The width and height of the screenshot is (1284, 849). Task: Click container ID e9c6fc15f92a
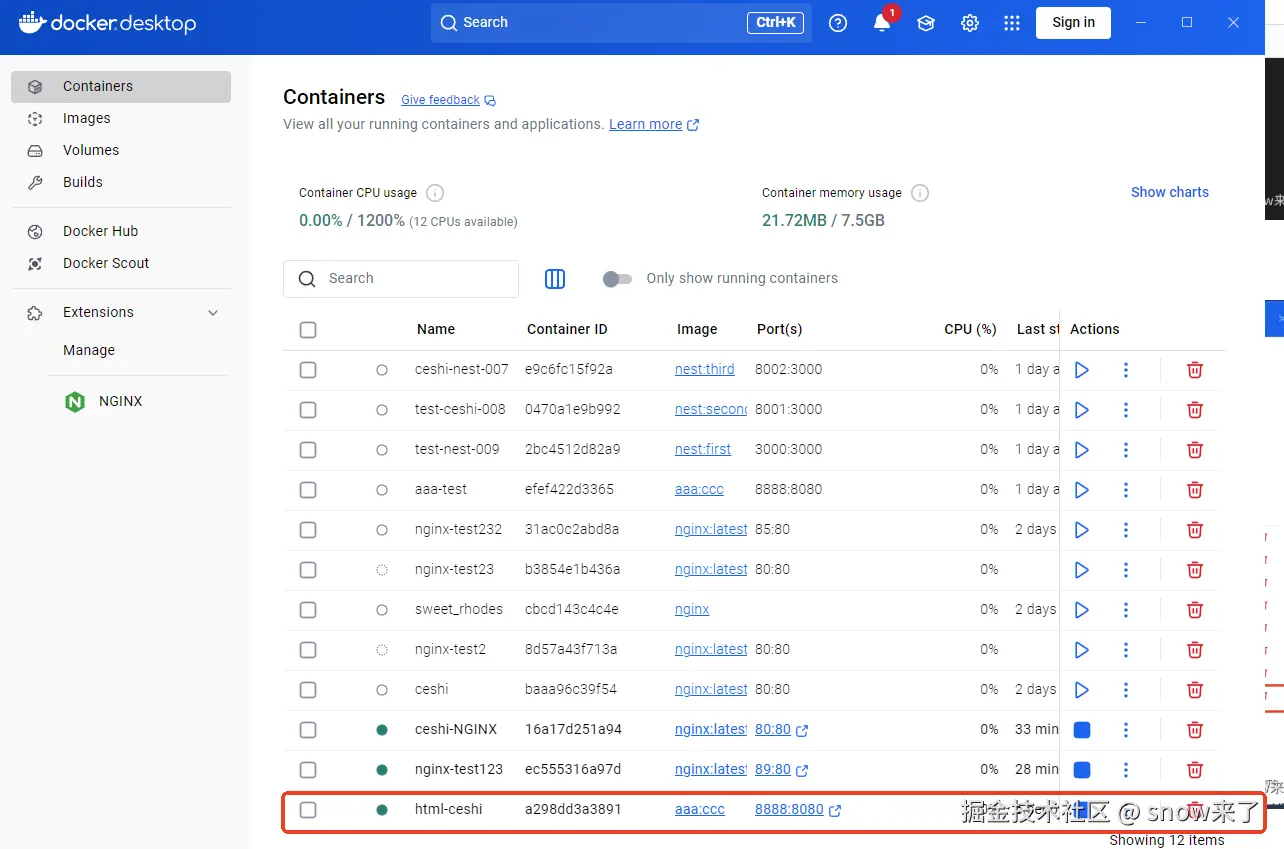(569, 370)
